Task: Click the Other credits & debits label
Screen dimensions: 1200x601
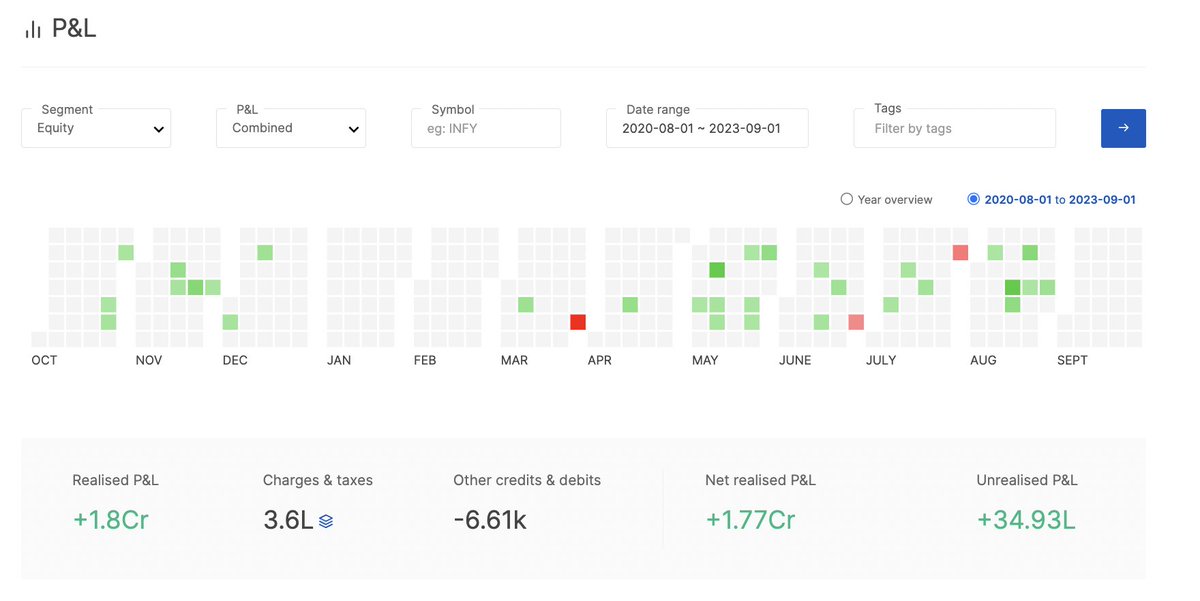Action: pos(527,480)
